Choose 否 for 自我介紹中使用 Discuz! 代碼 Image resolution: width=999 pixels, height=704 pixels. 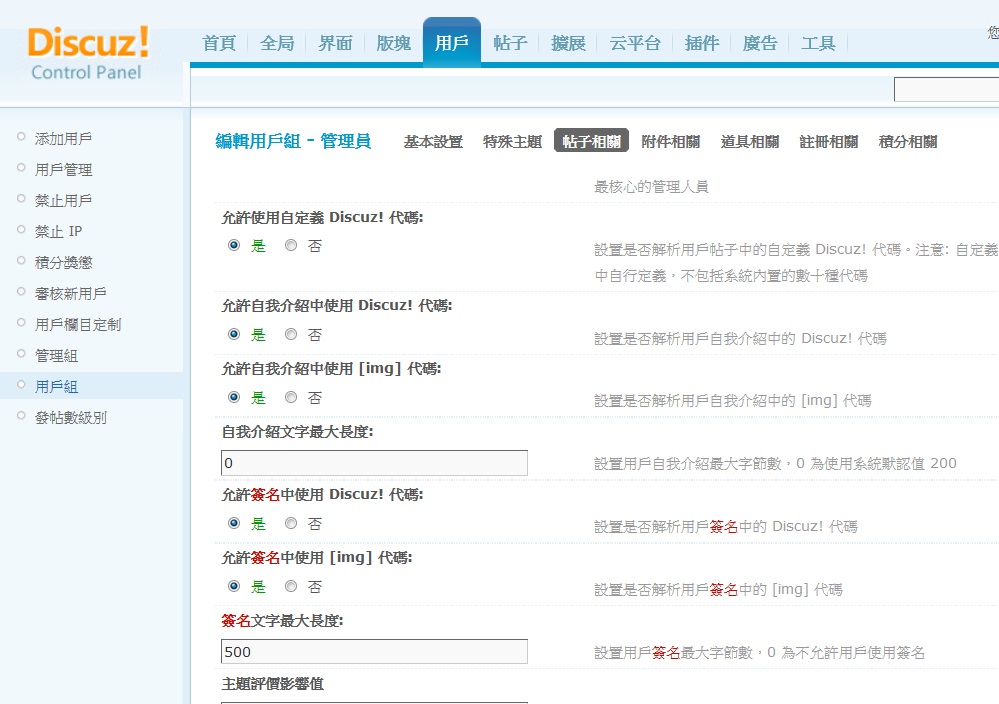click(291, 334)
